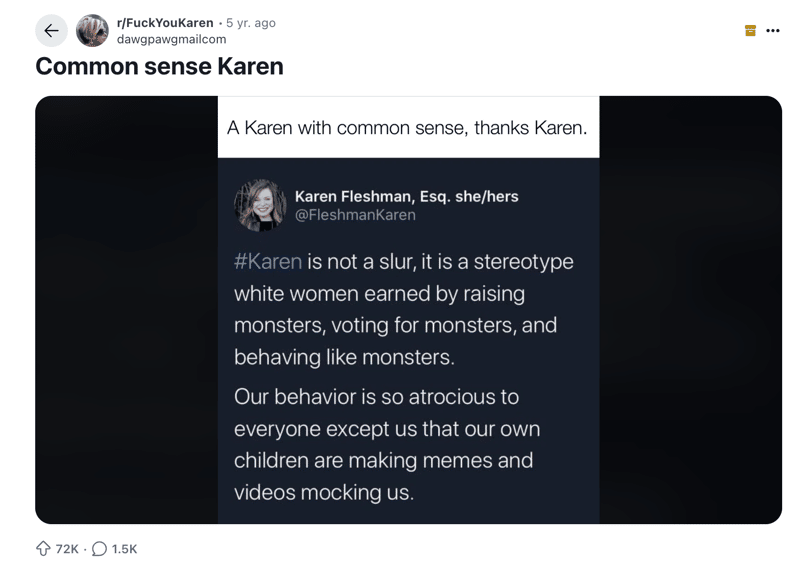Image resolution: width=800 pixels, height=567 pixels.
Task: Click the back arrow button
Action: 51,31
